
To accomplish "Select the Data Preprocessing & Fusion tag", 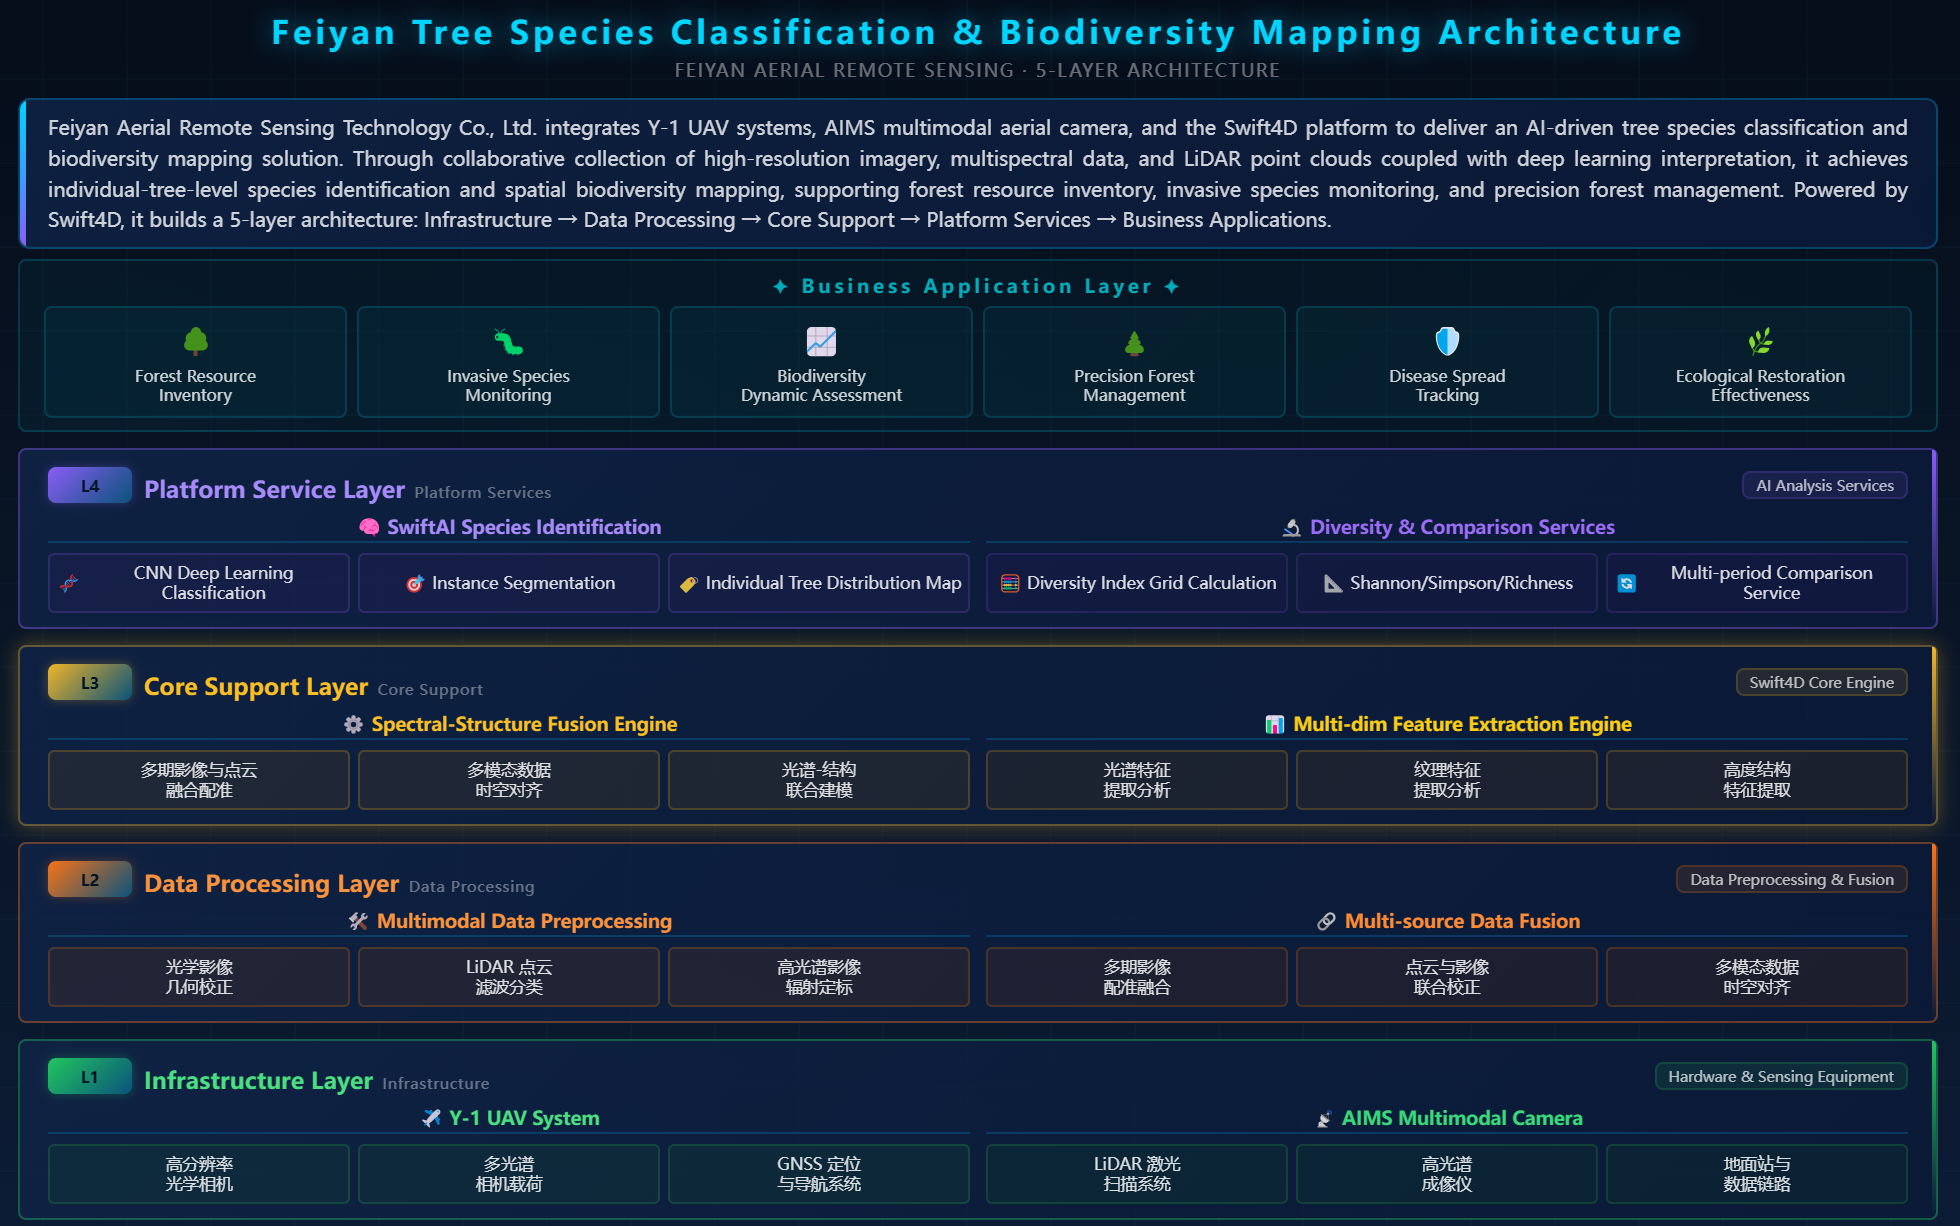I will click(1792, 880).
